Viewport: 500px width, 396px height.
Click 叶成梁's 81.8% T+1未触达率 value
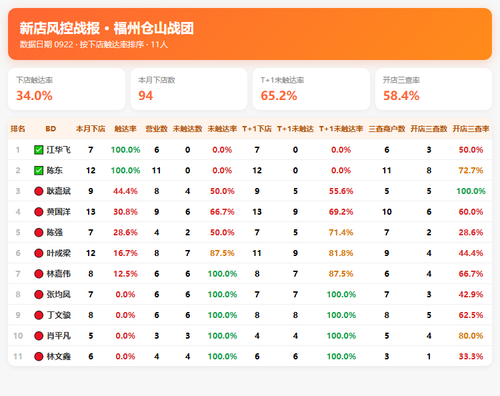click(341, 253)
